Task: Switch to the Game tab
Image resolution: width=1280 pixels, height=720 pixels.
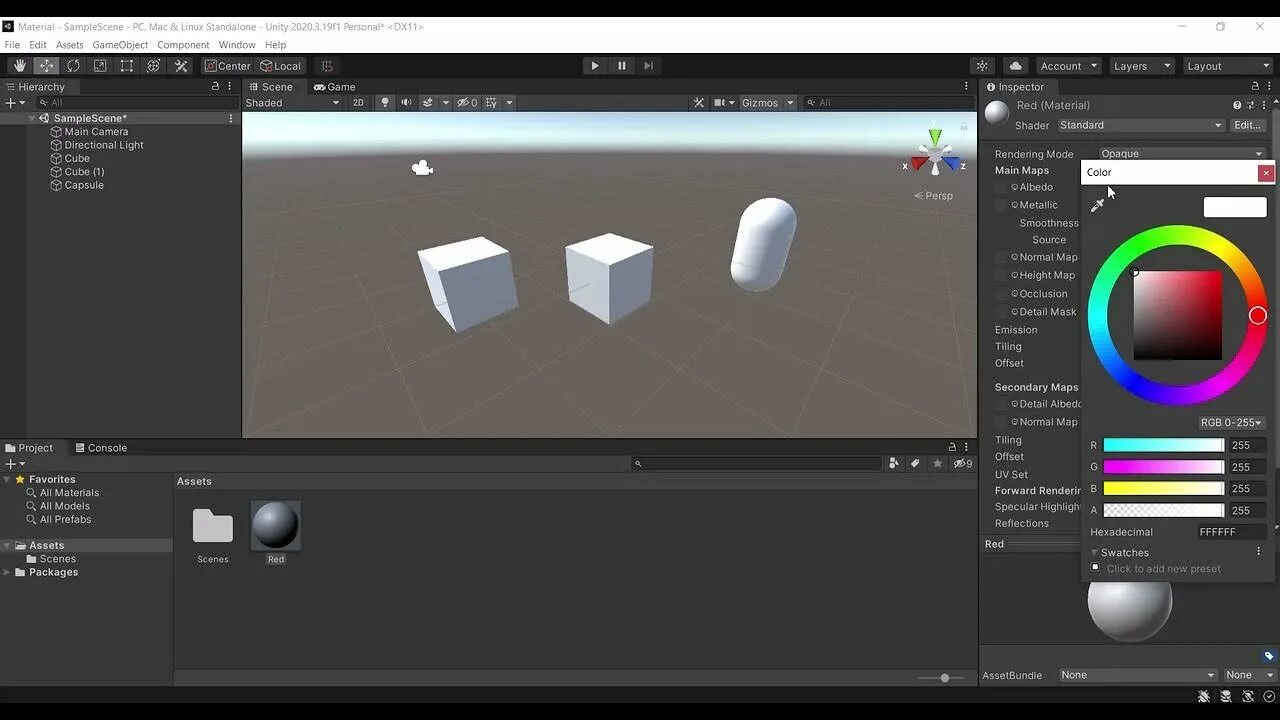Action: [335, 87]
